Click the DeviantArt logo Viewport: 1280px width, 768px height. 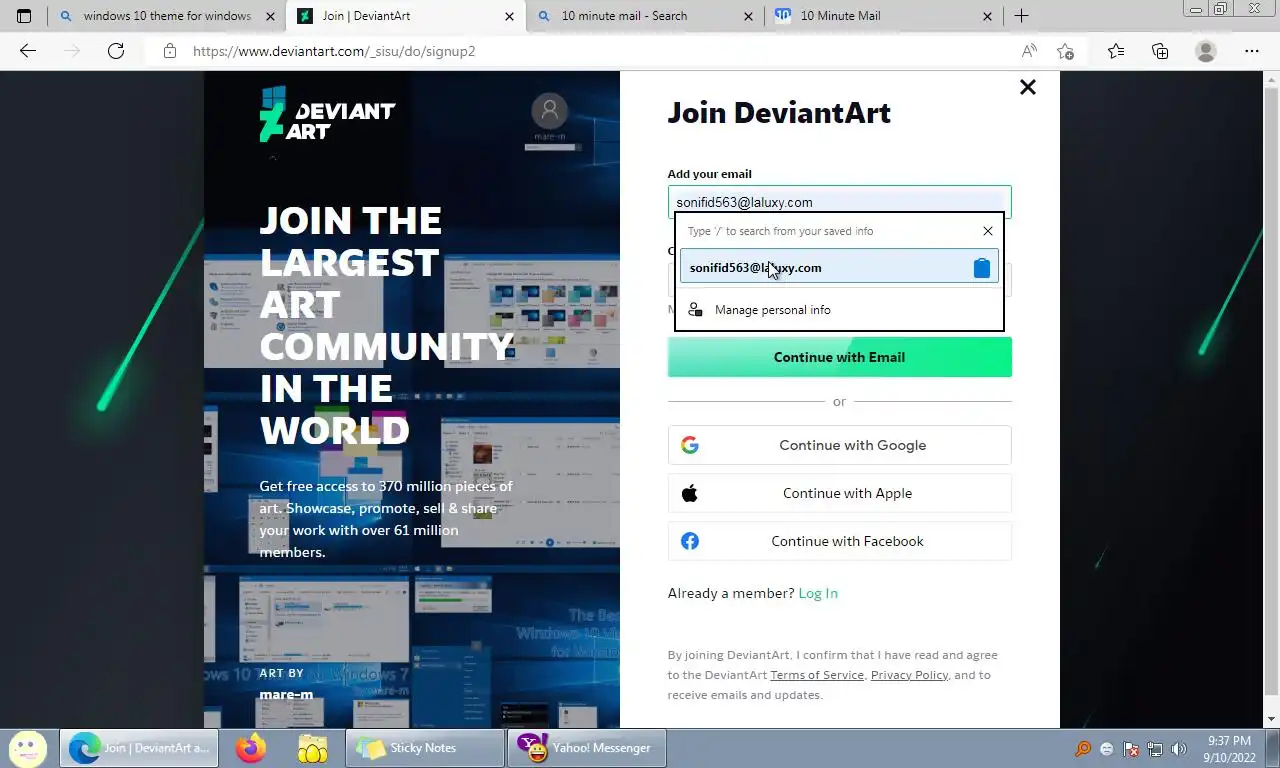click(327, 113)
